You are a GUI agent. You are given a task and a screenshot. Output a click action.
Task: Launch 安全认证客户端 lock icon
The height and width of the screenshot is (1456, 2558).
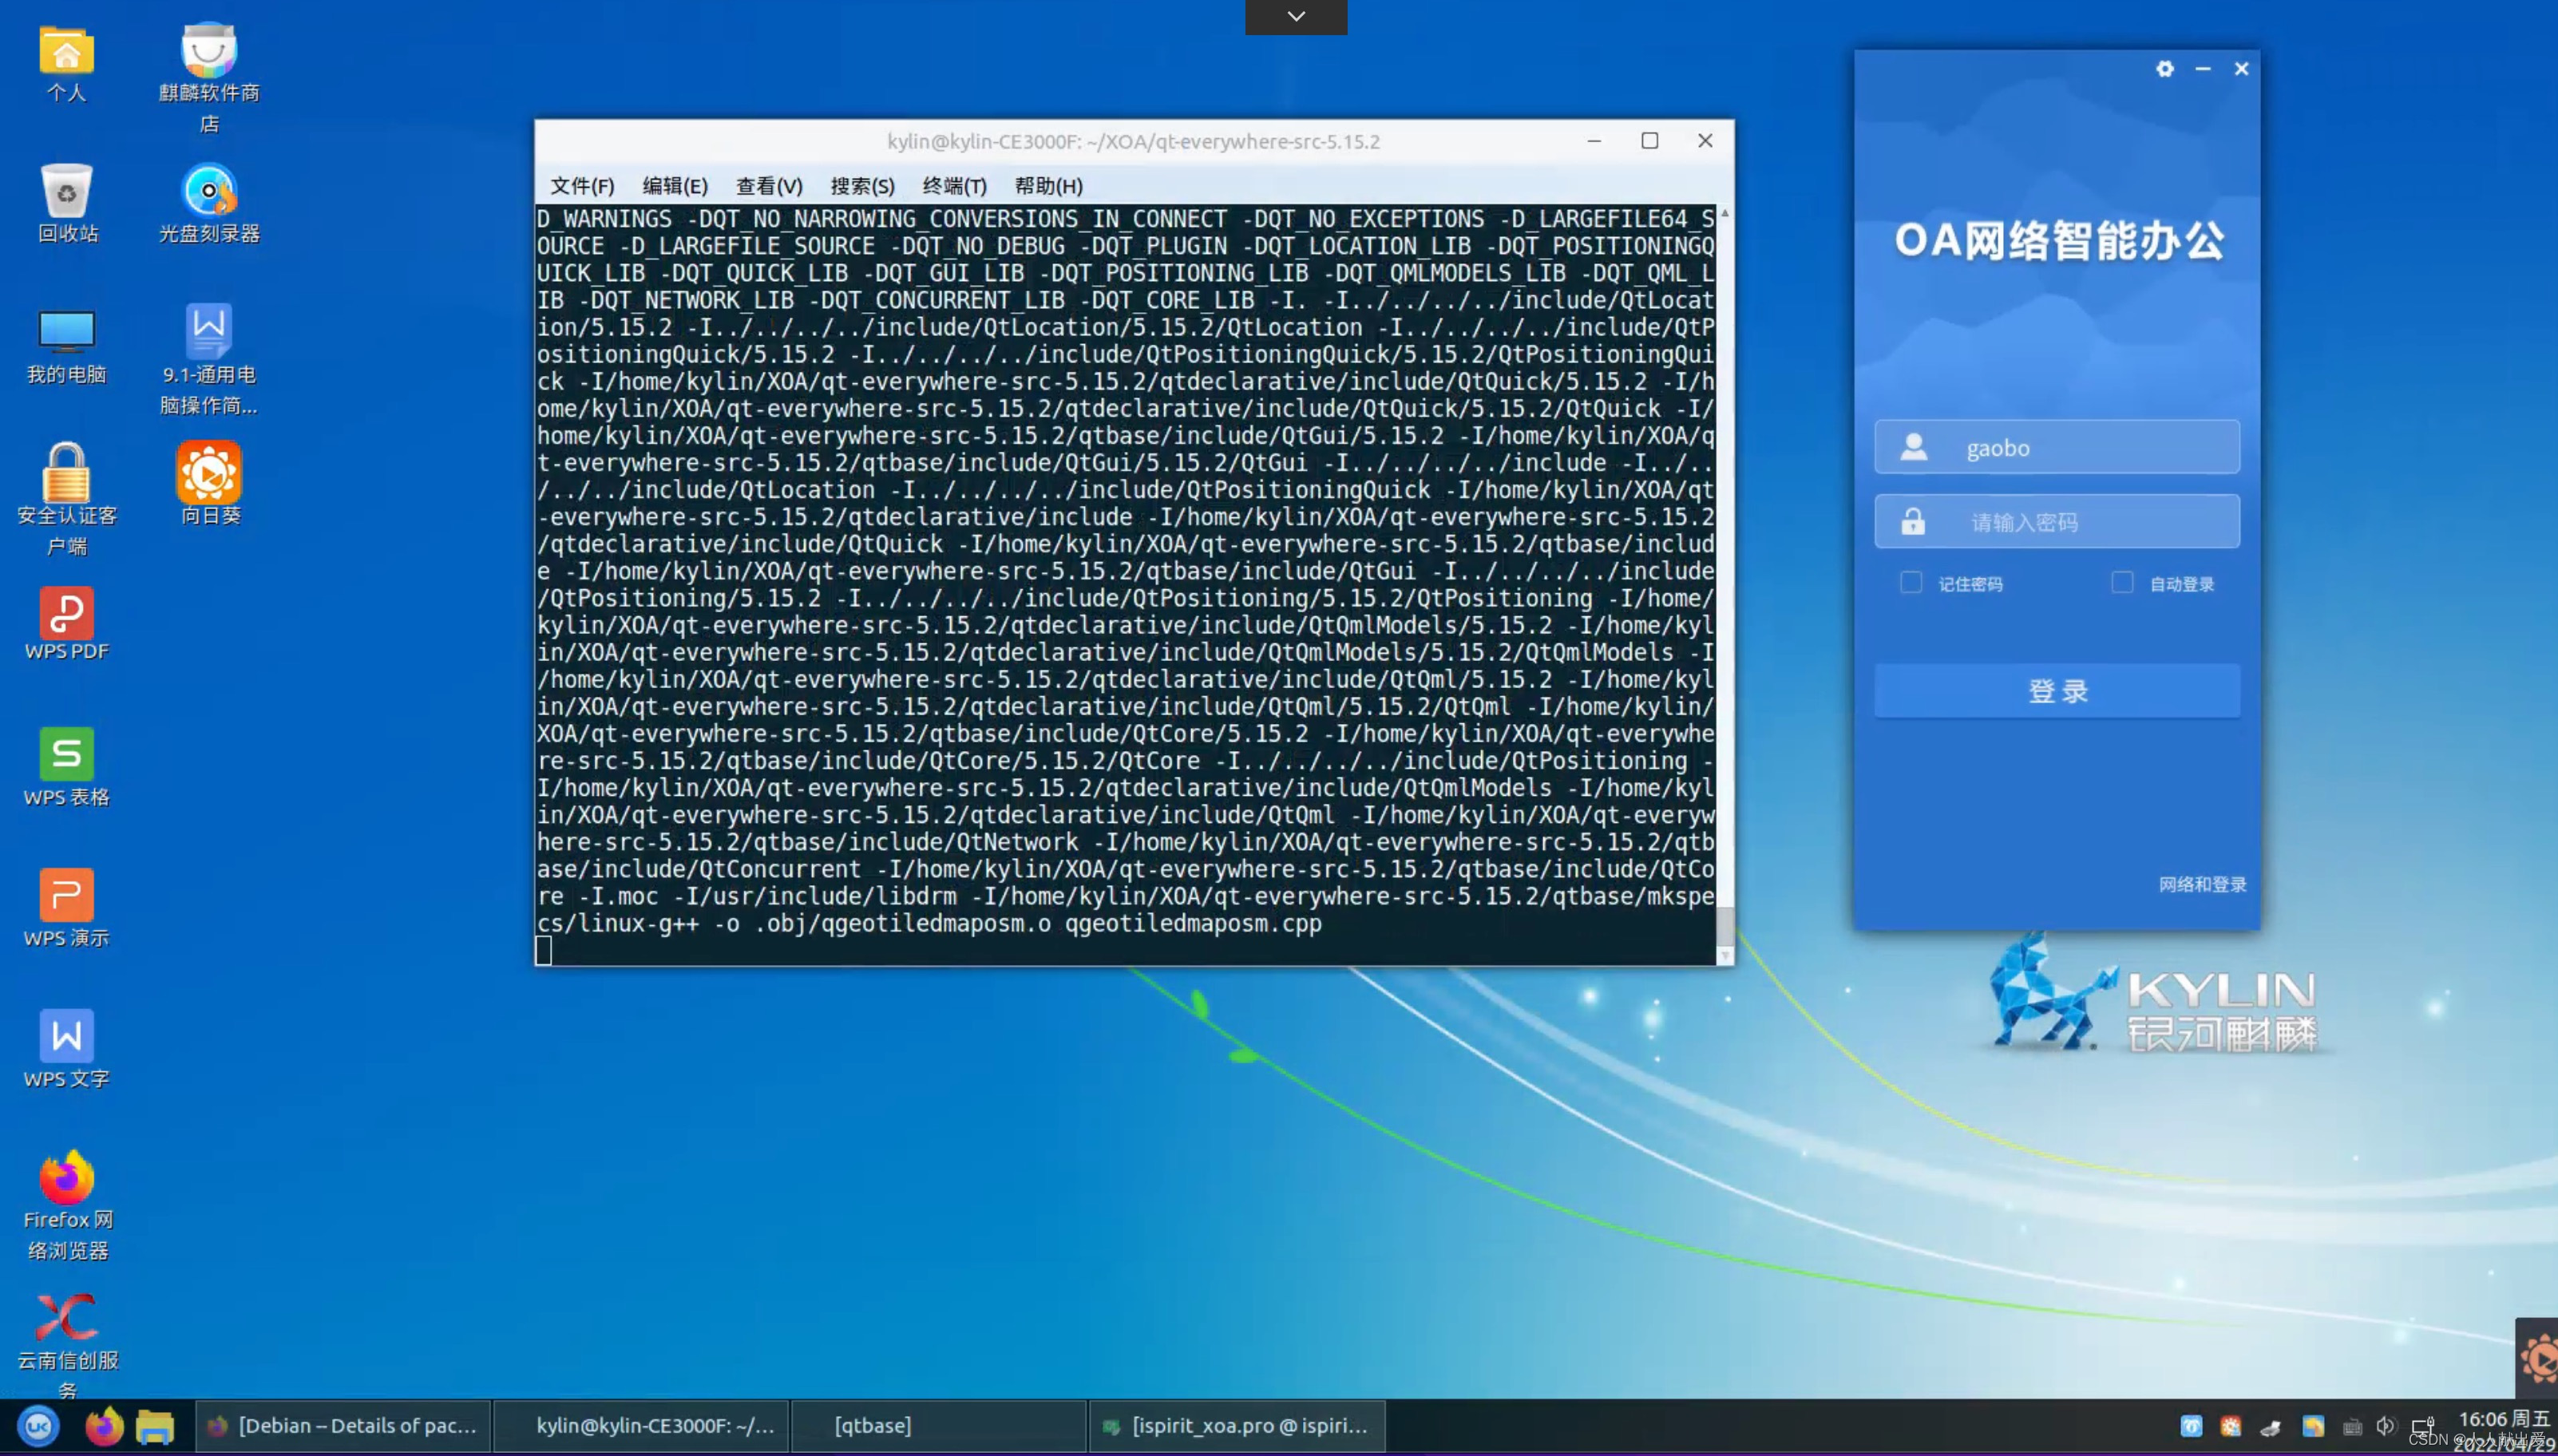(67, 500)
